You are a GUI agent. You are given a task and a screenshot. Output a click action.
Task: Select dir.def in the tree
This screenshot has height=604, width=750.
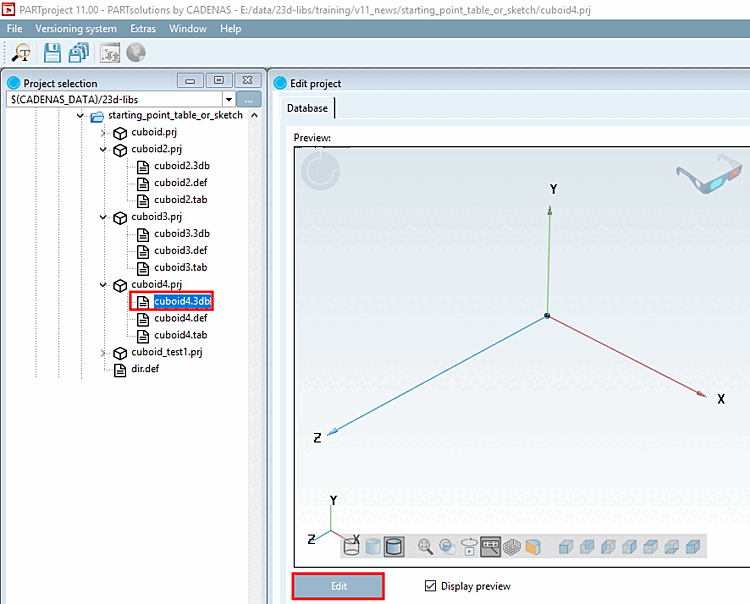tap(145, 369)
